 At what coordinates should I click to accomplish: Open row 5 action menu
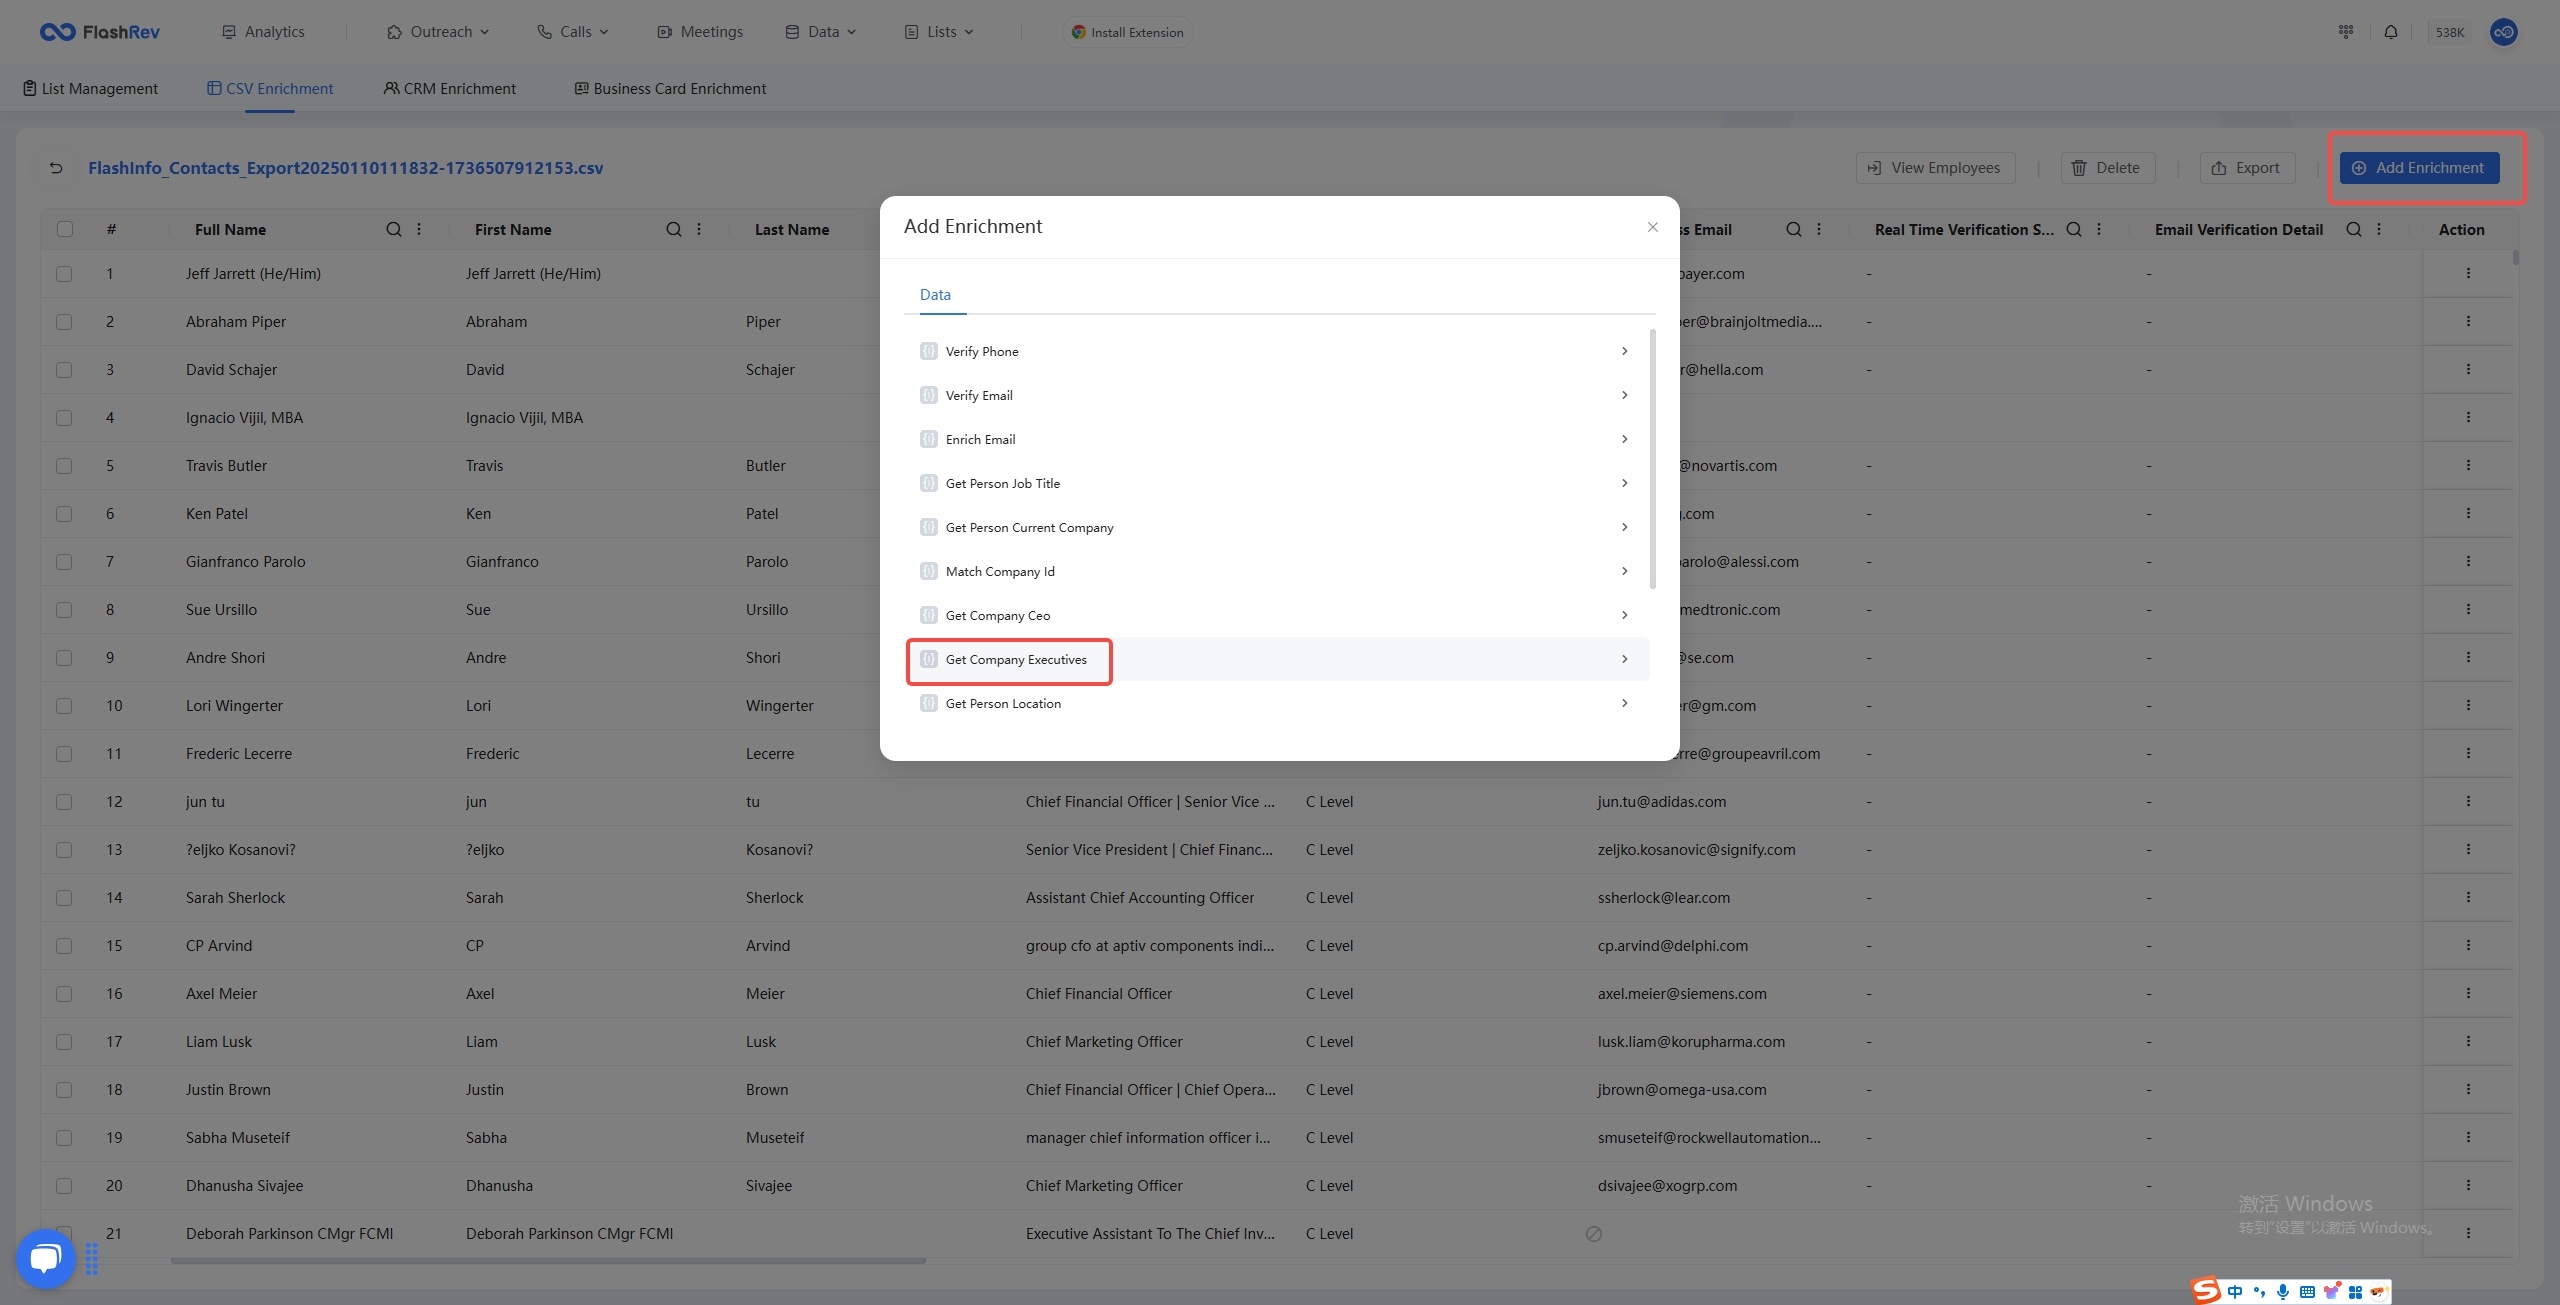(x=2468, y=465)
